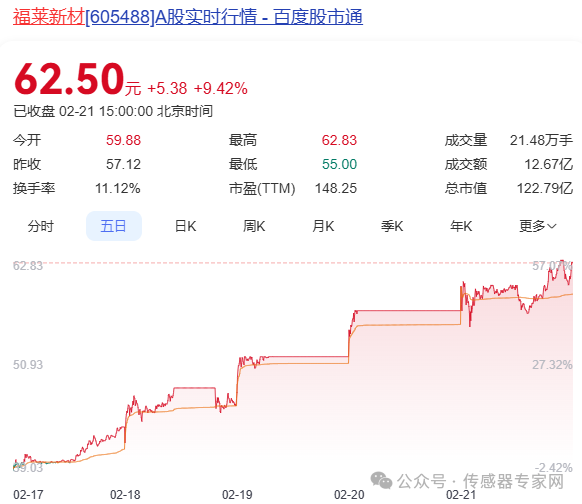Click the WeChat logo icon in the watermark
This screenshot has height=504, width=582.
click(x=382, y=481)
